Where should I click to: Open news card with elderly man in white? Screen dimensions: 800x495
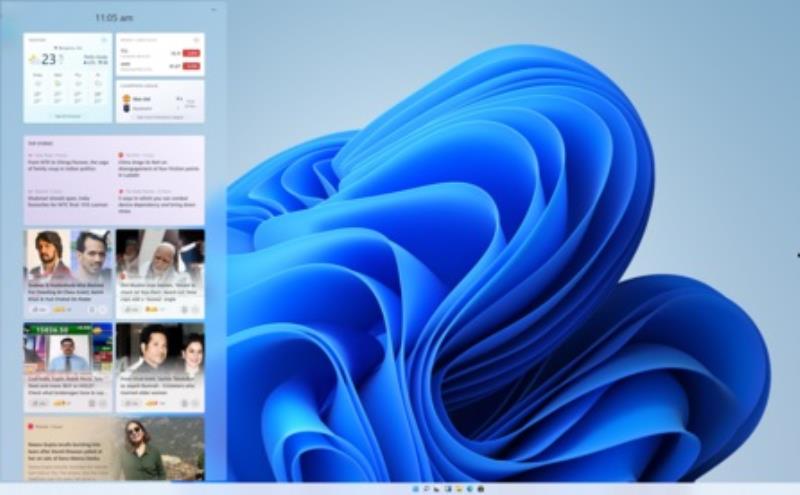click(160, 274)
